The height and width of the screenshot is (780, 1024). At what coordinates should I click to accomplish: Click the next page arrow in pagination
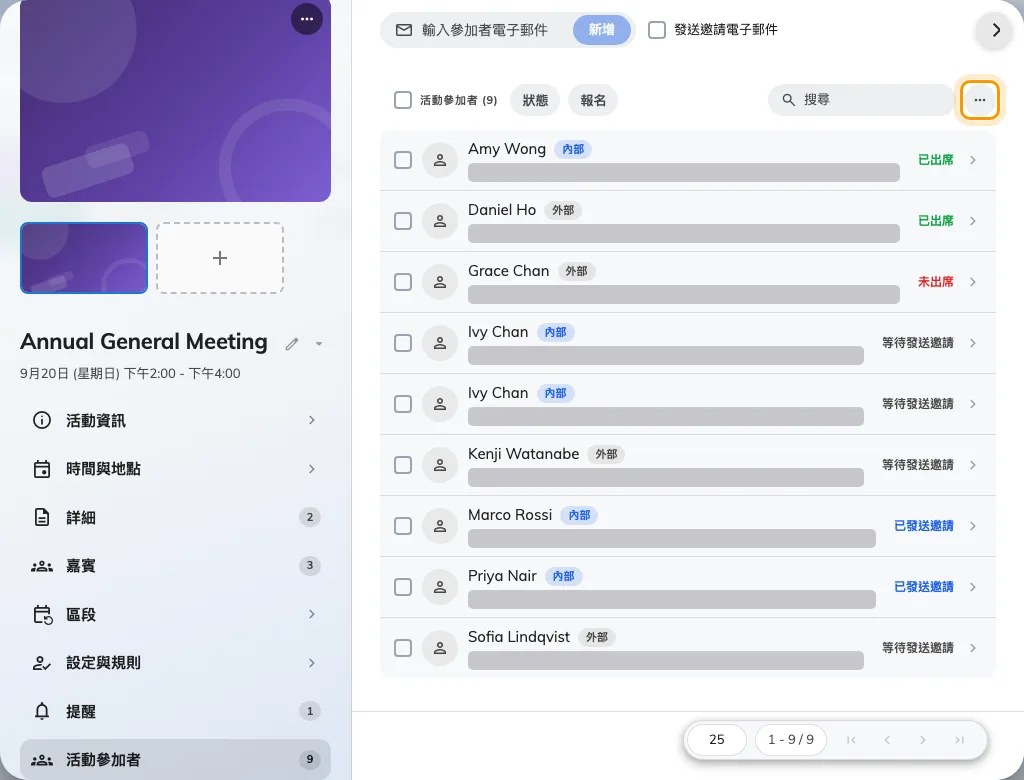[923, 739]
